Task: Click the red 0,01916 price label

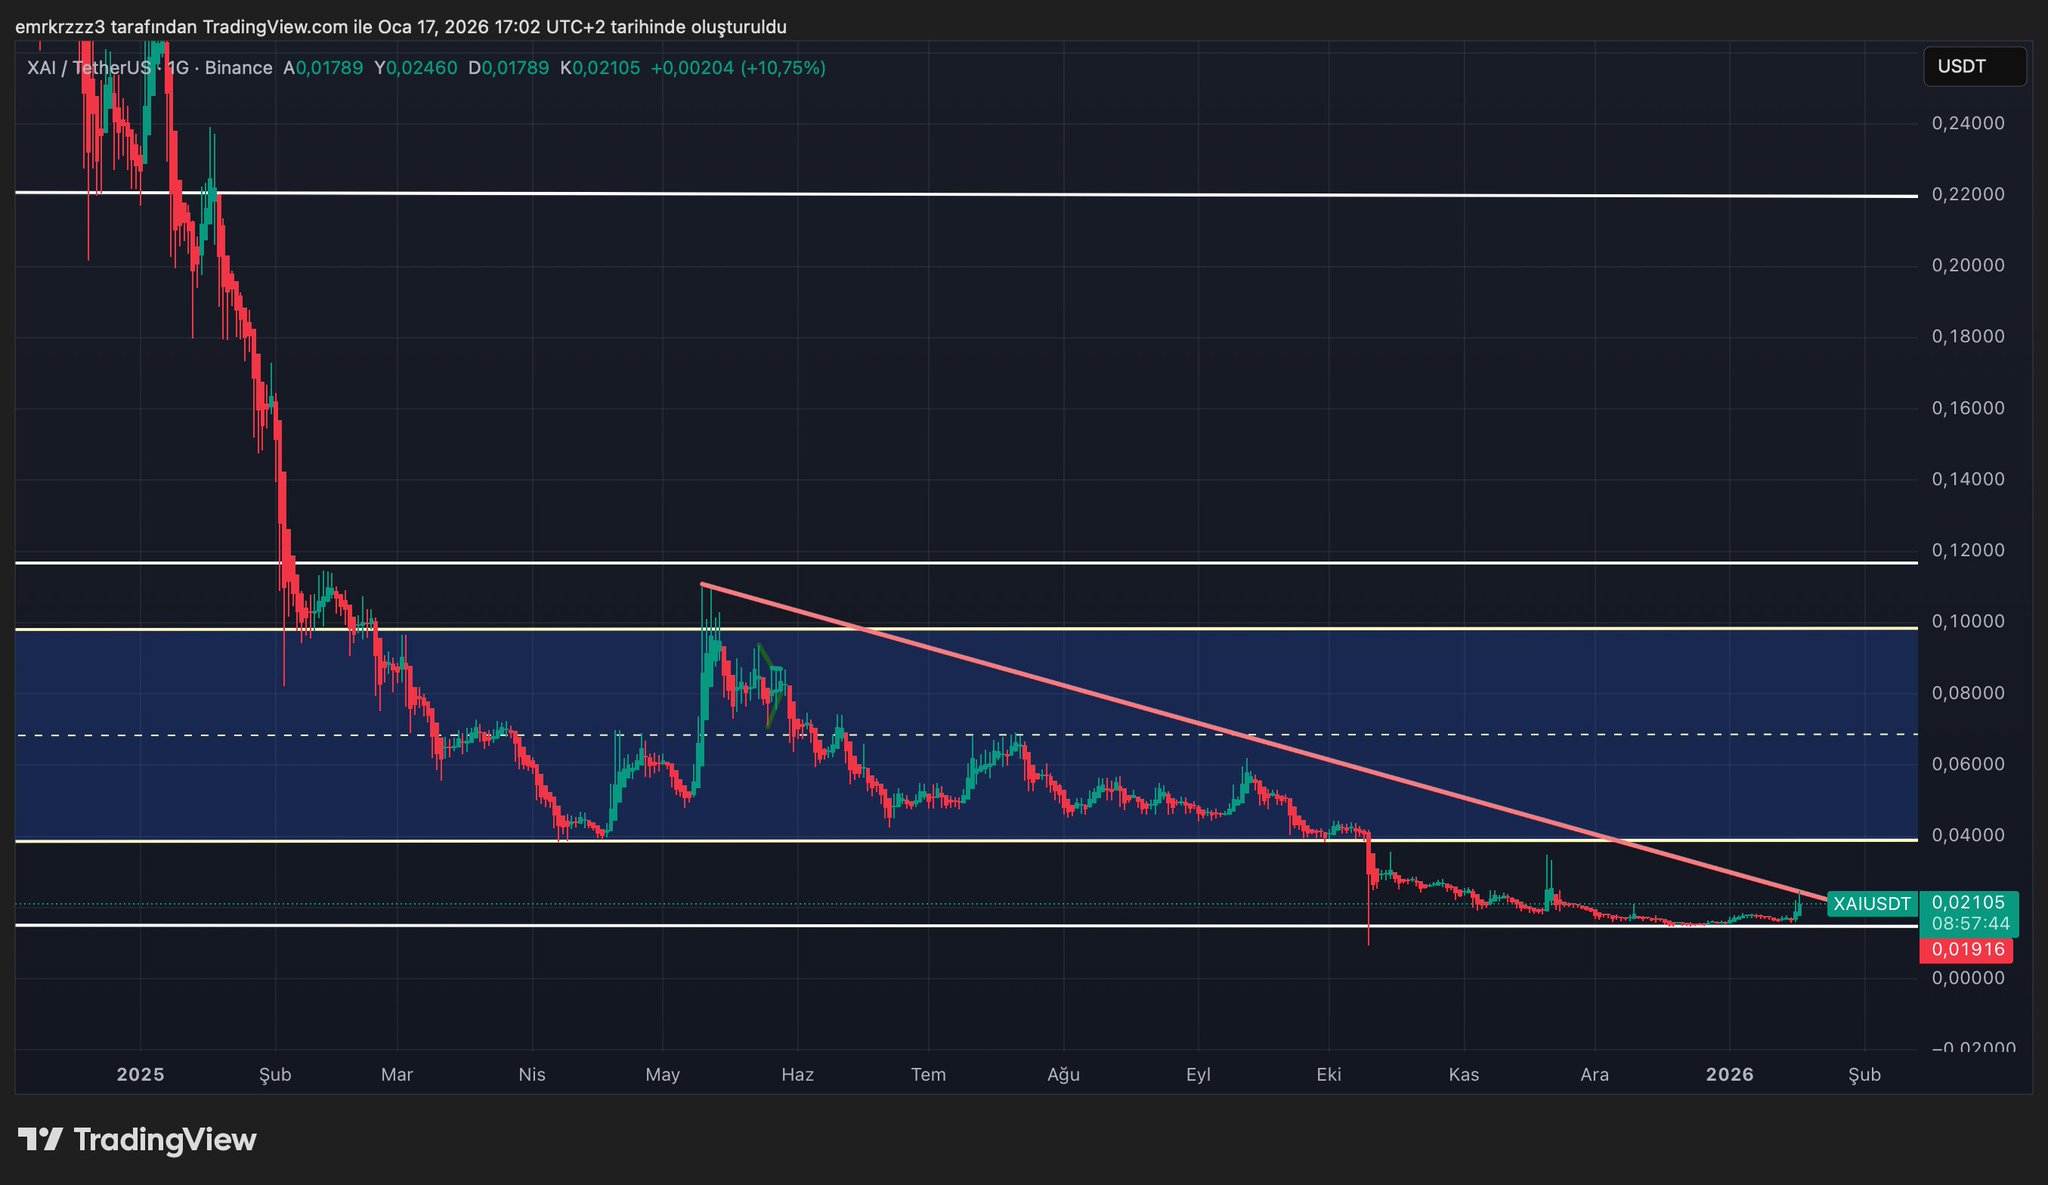Action: (1966, 949)
